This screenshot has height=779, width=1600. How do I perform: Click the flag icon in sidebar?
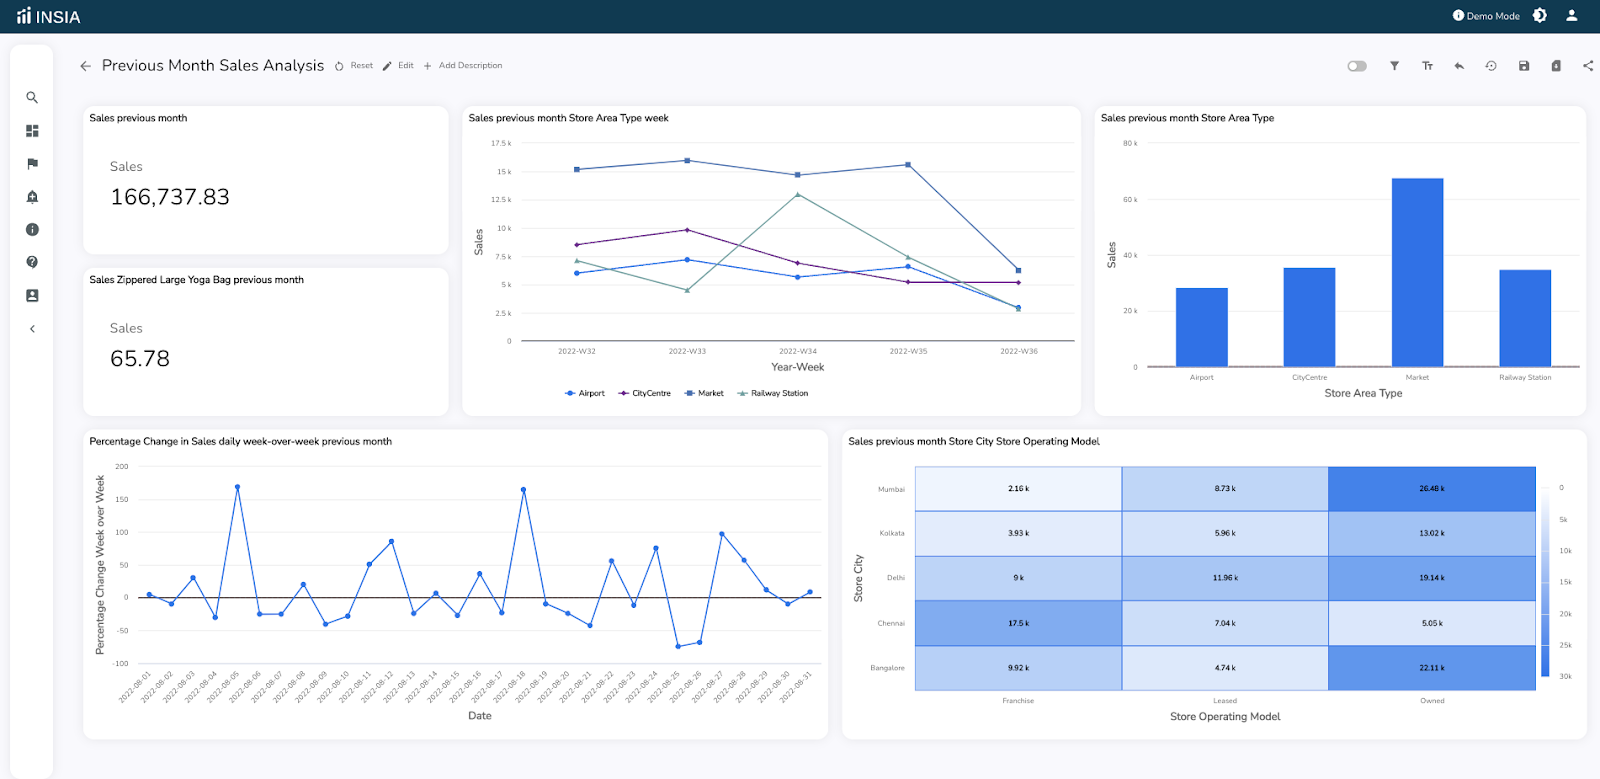click(32, 164)
